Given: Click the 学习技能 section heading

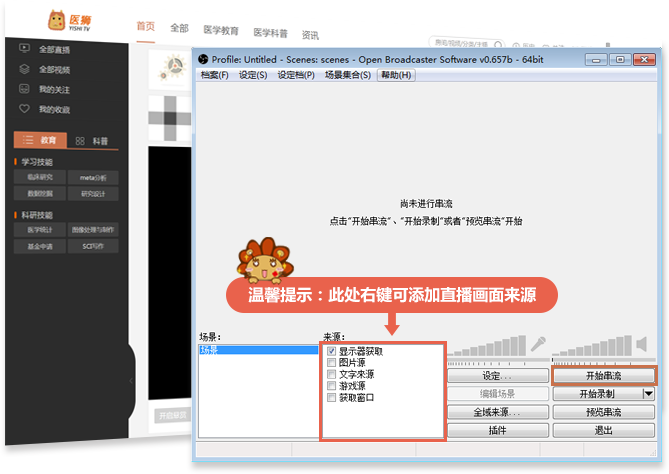Looking at the screenshot, I should tap(37, 162).
